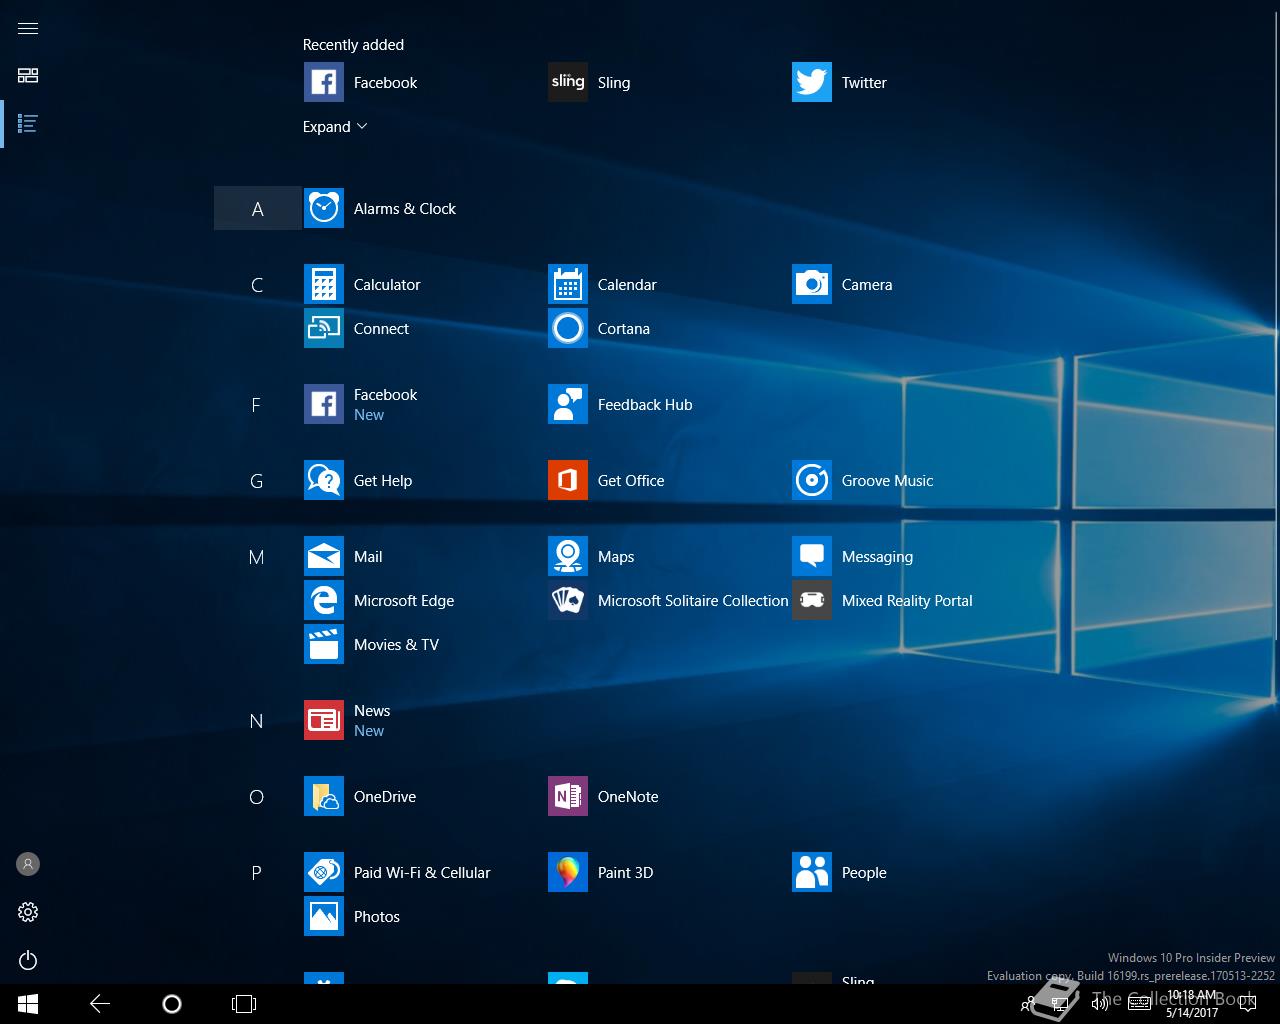This screenshot has height=1024, width=1280.
Task: Open Cortana circle on the taskbar
Action: point(172,1004)
